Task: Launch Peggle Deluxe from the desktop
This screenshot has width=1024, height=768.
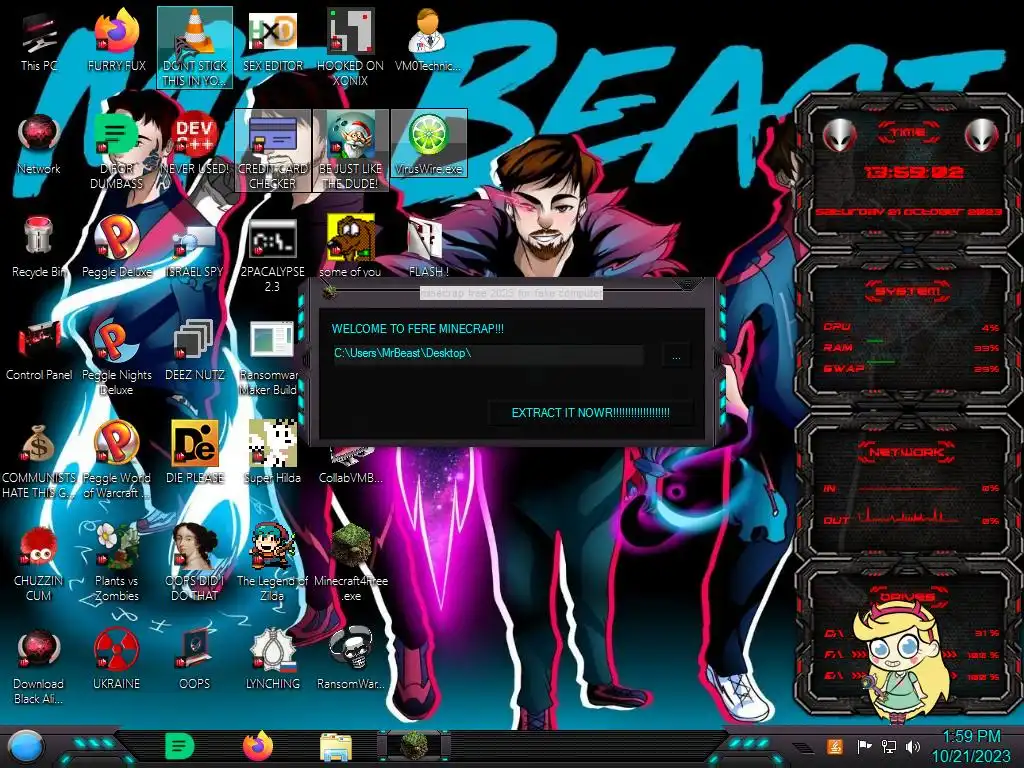Action: (116, 247)
